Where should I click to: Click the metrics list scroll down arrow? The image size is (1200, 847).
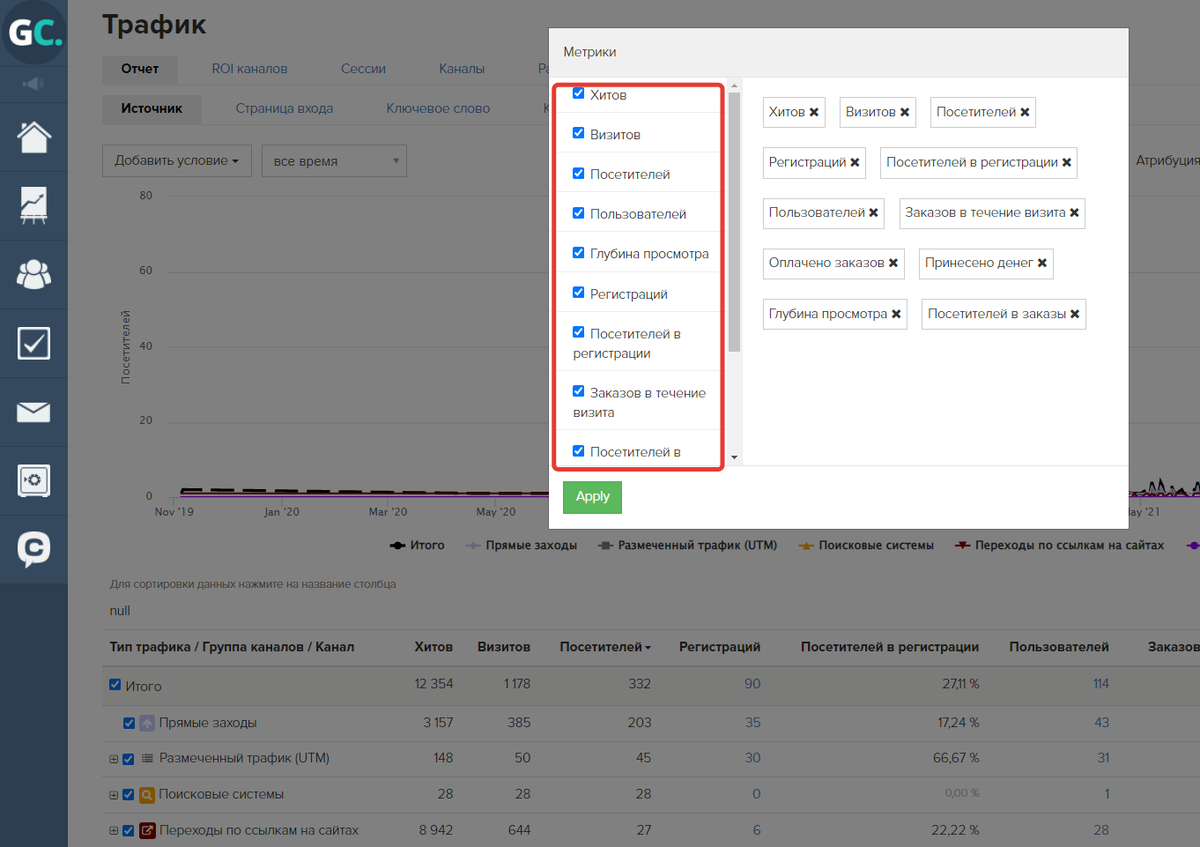[735, 457]
